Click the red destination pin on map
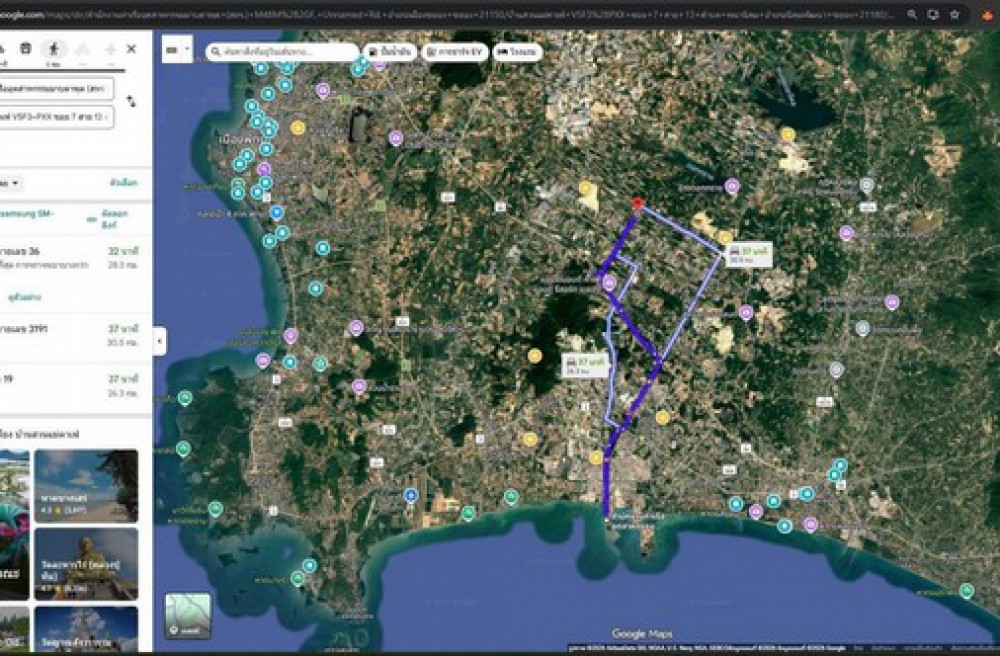The height and width of the screenshot is (656, 1000). pos(637,204)
